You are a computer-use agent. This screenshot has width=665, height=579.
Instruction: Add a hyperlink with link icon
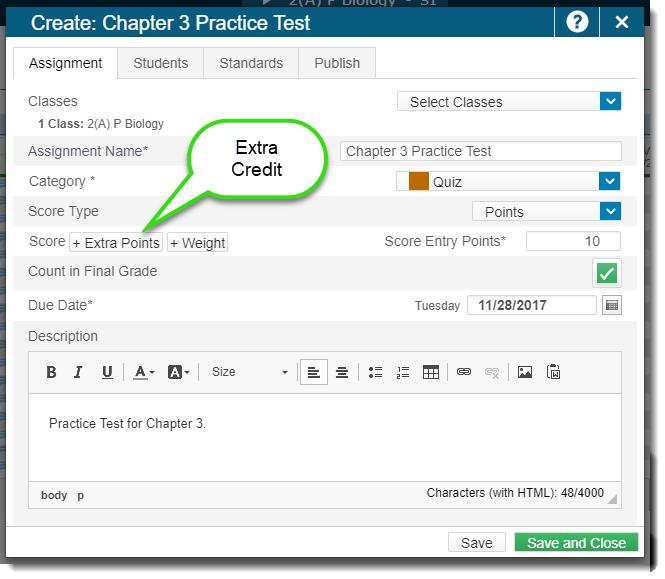(x=464, y=372)
